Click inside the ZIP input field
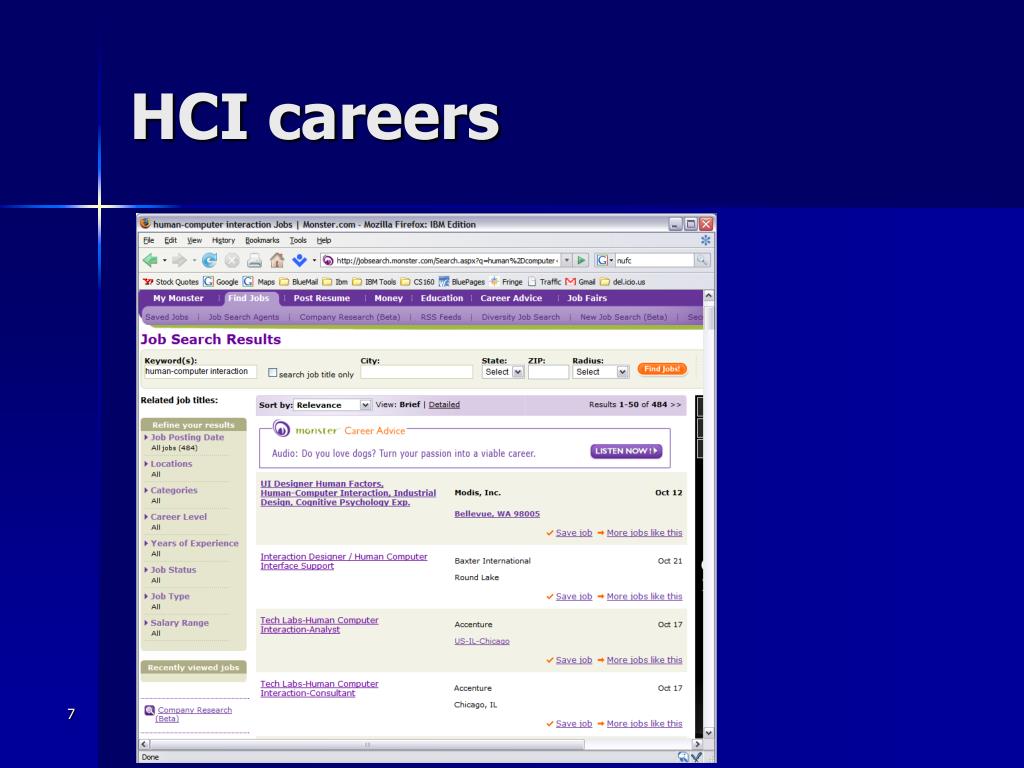The width and height of the screenshot is (1024, 768). pyautogui.click(x=548, y=372)
